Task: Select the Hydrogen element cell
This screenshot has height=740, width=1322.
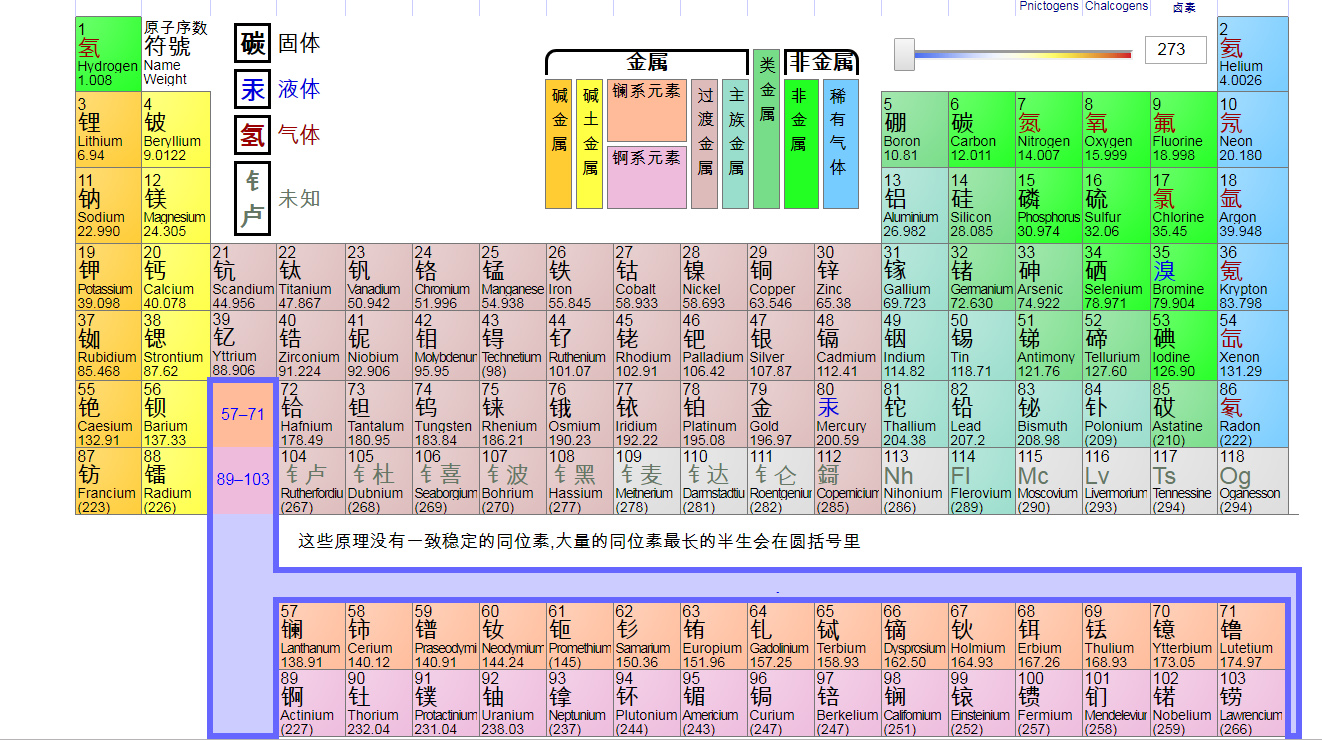Action: [108, 54]
